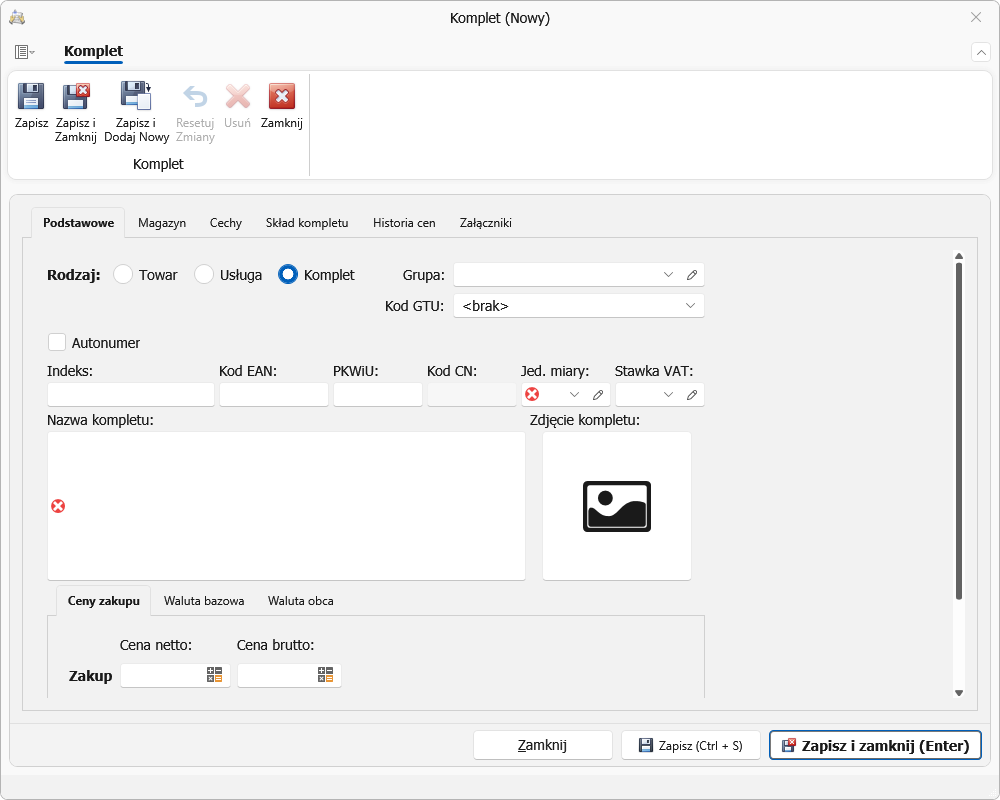Switch to the Waluta bazowa tab

pyautogui.click(x=204, y=601)
